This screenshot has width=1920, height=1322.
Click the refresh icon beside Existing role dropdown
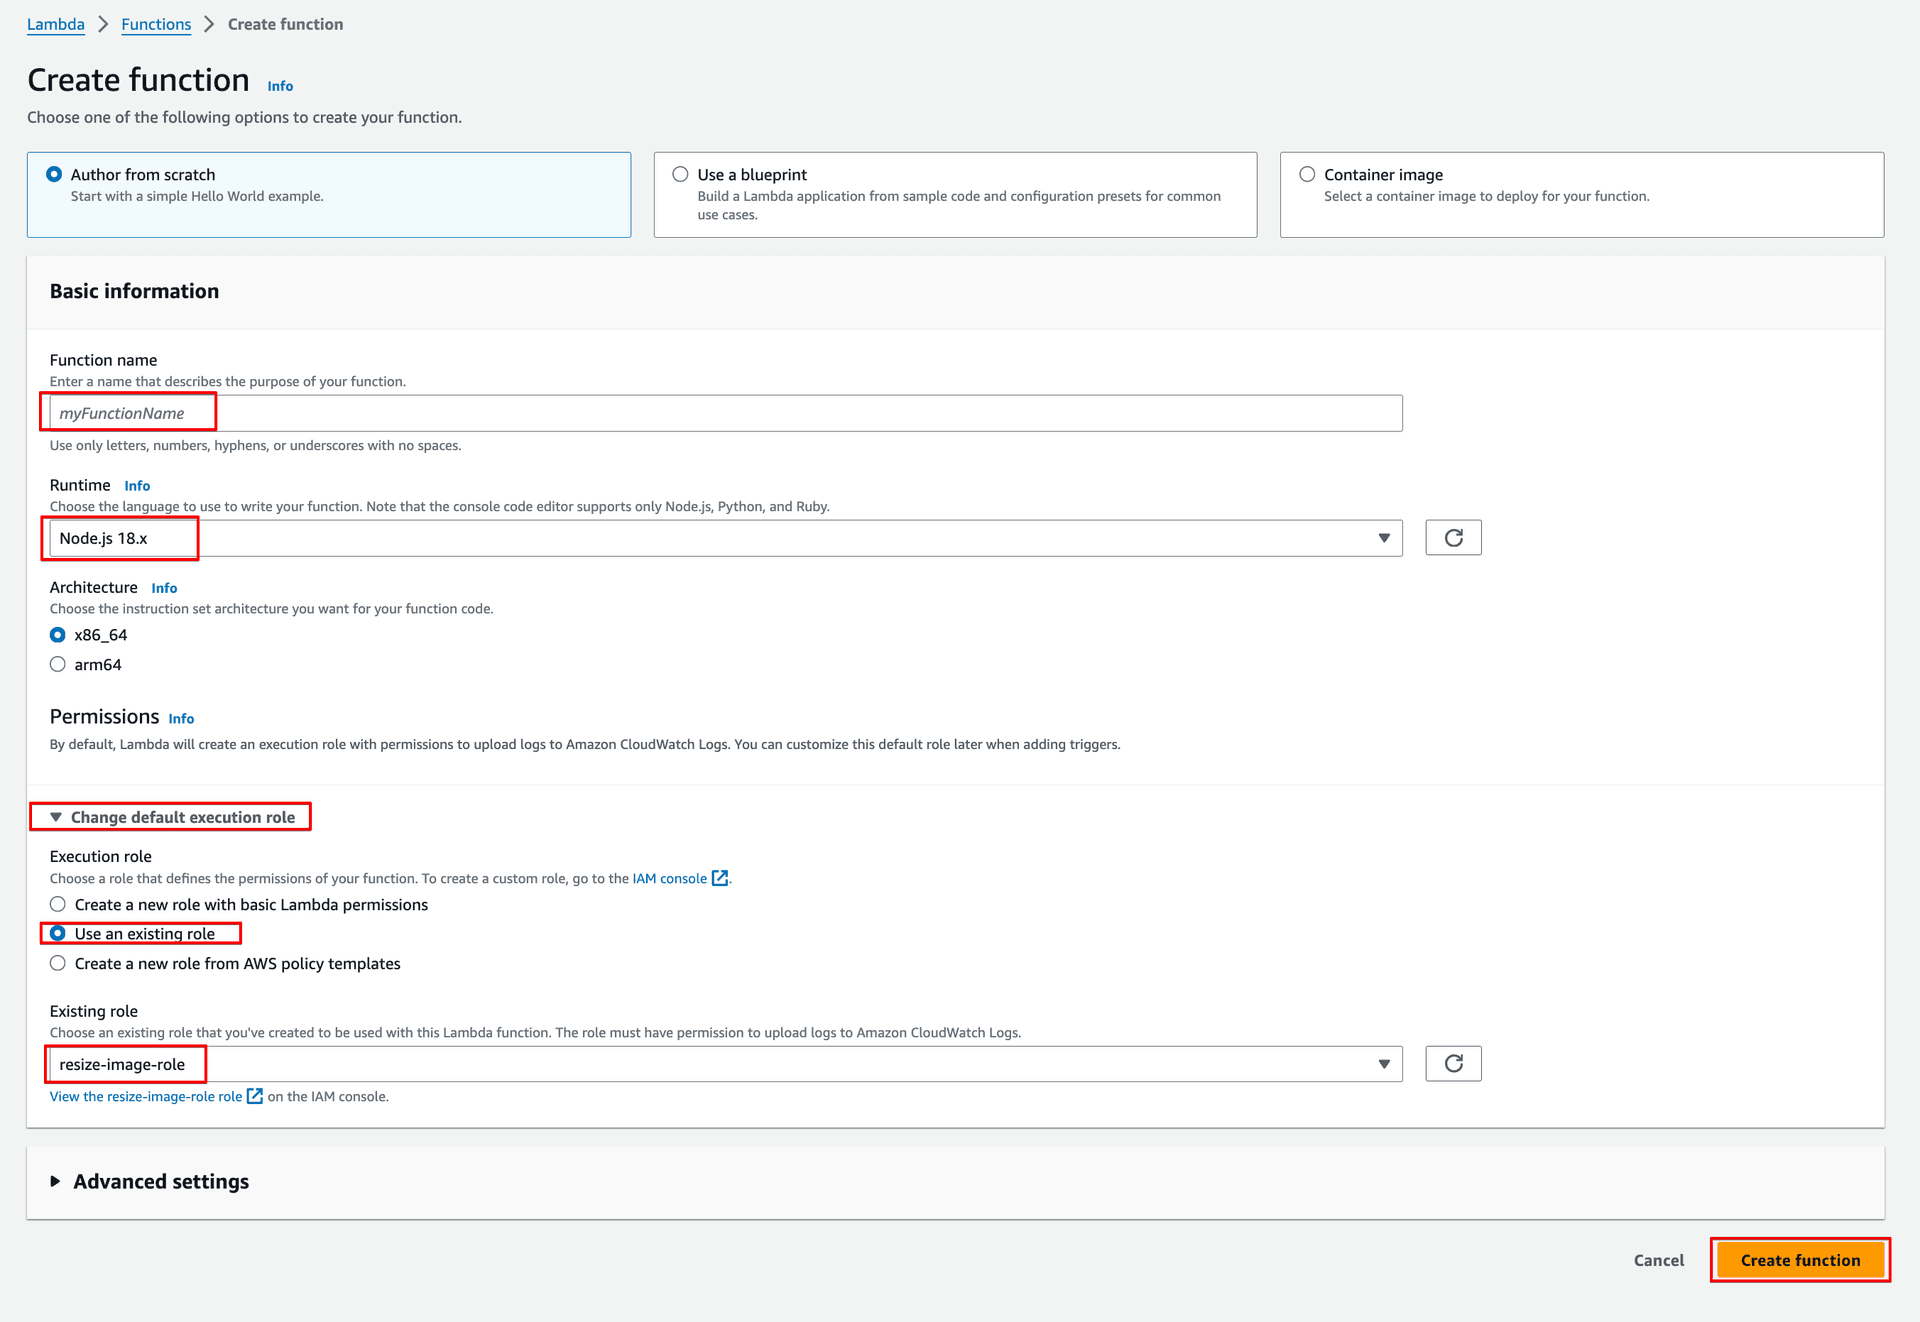coord(1453,1064)
